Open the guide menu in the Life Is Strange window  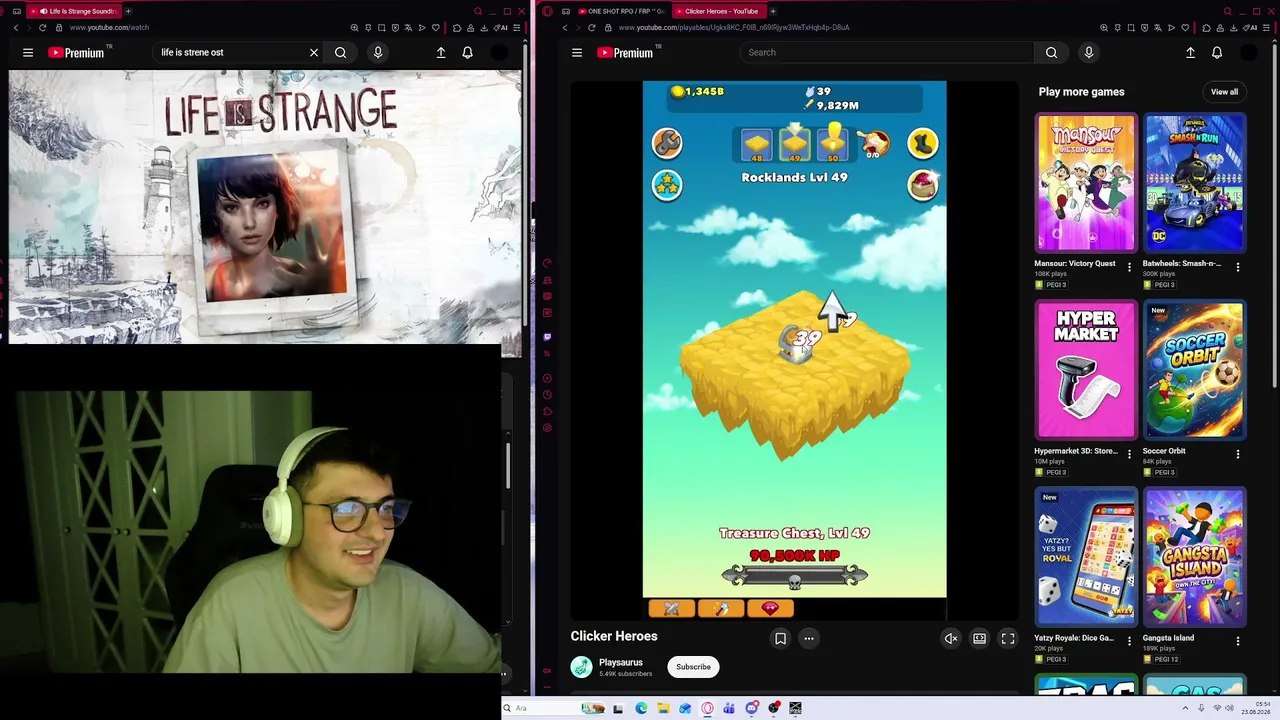28,52
